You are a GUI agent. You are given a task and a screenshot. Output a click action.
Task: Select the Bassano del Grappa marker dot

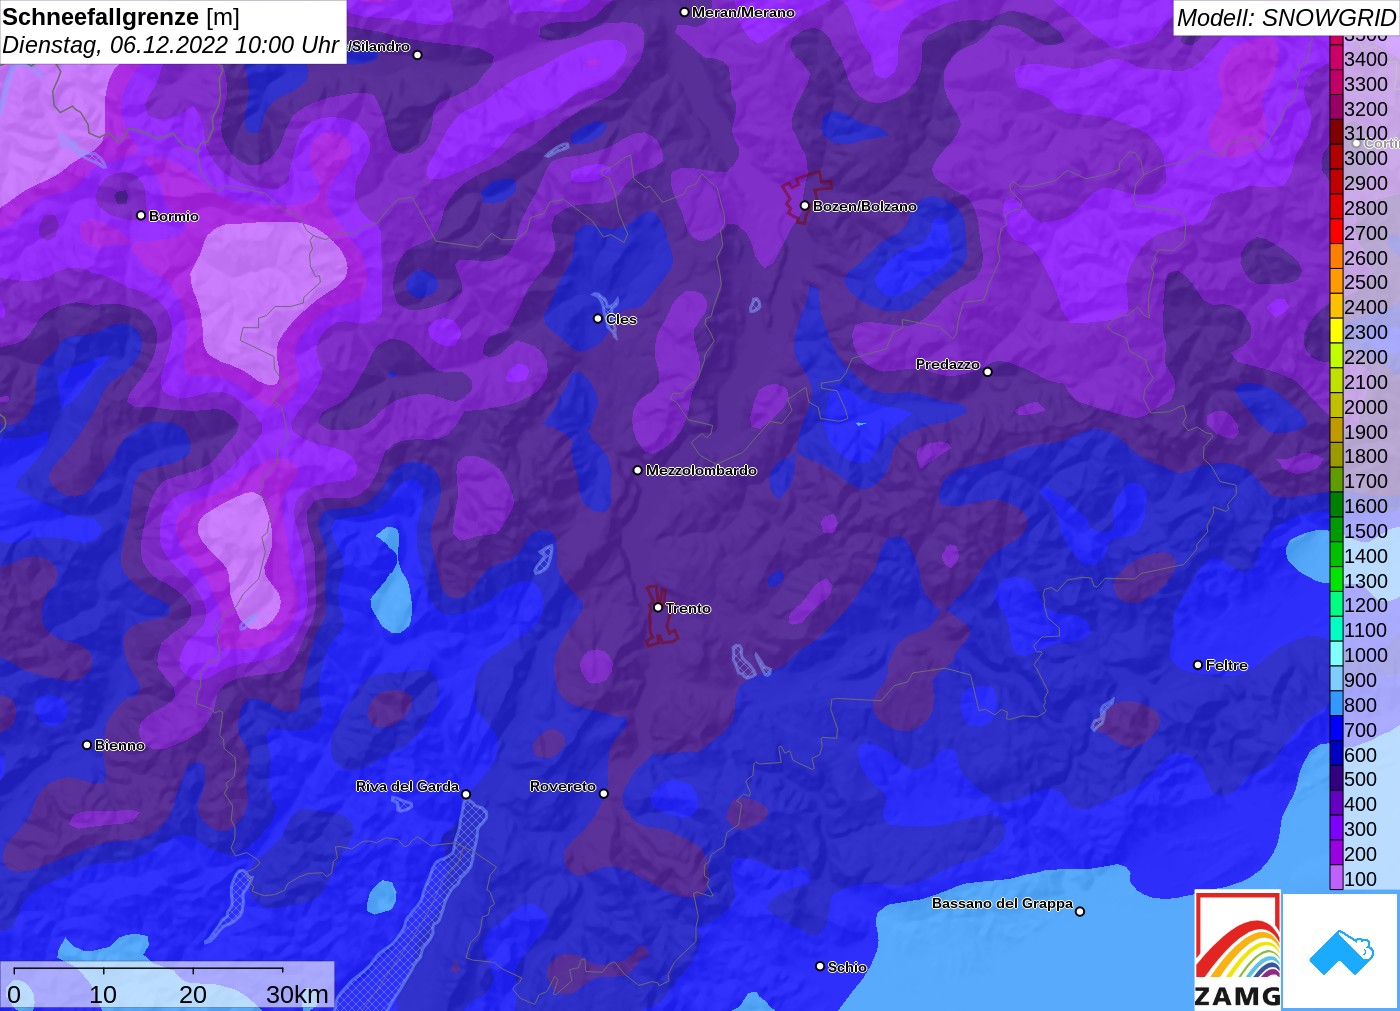1080,911
